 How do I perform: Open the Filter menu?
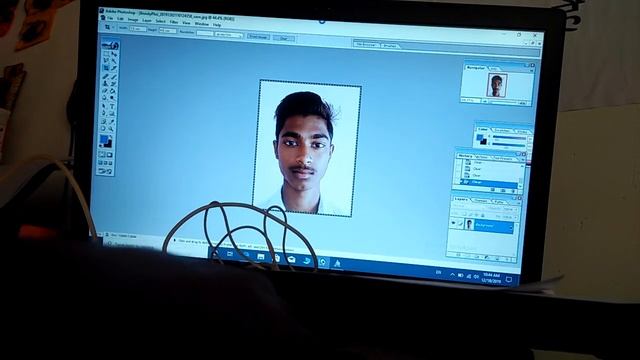coord(174,22)
